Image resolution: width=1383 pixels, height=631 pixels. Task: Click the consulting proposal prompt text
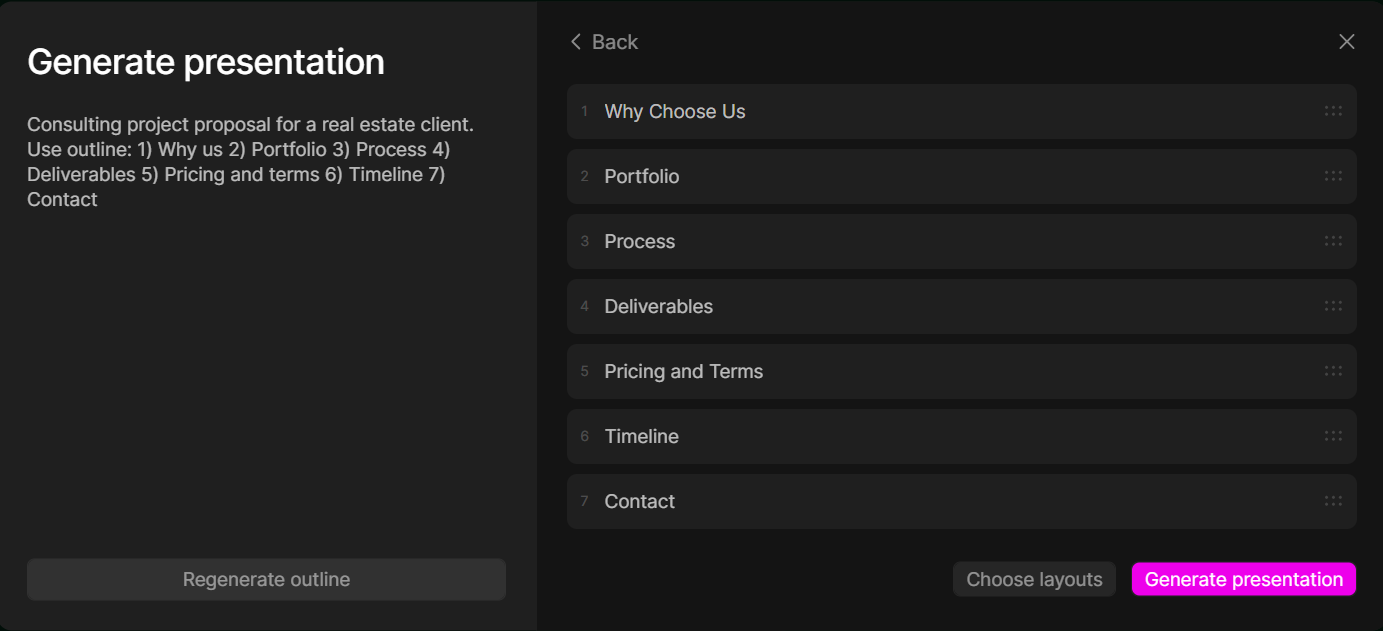[x=250, y=162]
